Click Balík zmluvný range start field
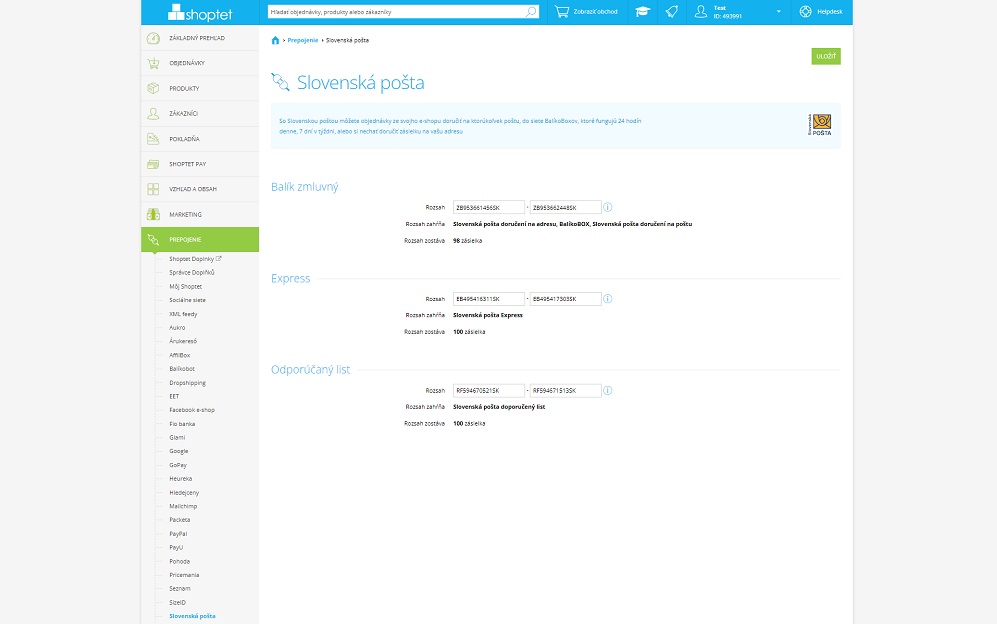997x624 pixels. (x=488, y=207)
